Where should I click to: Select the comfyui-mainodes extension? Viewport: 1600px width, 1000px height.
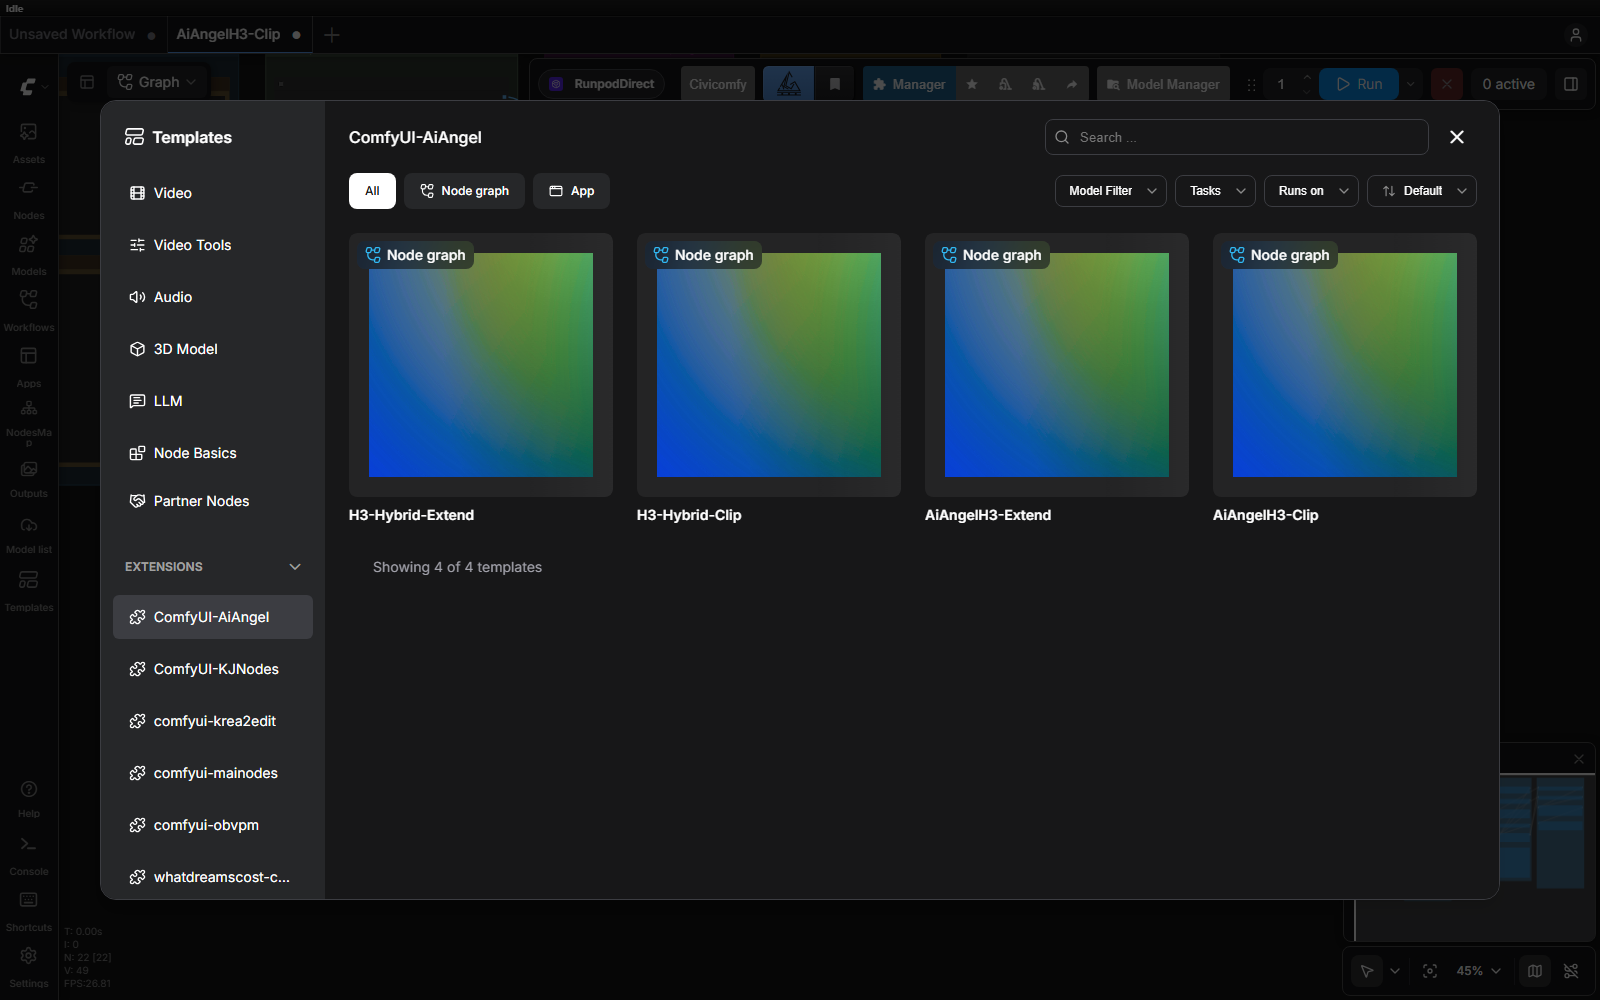[212, 773]
